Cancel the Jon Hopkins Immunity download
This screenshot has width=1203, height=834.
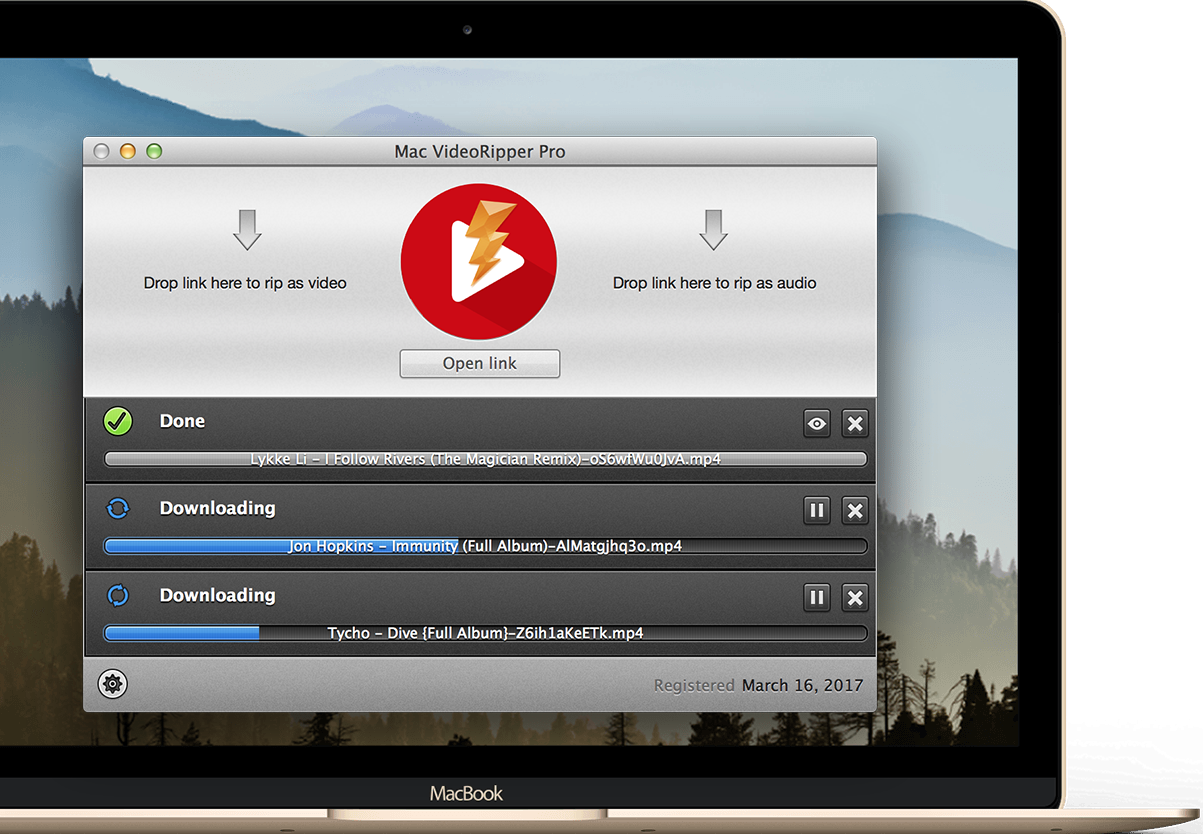point(855,511)
